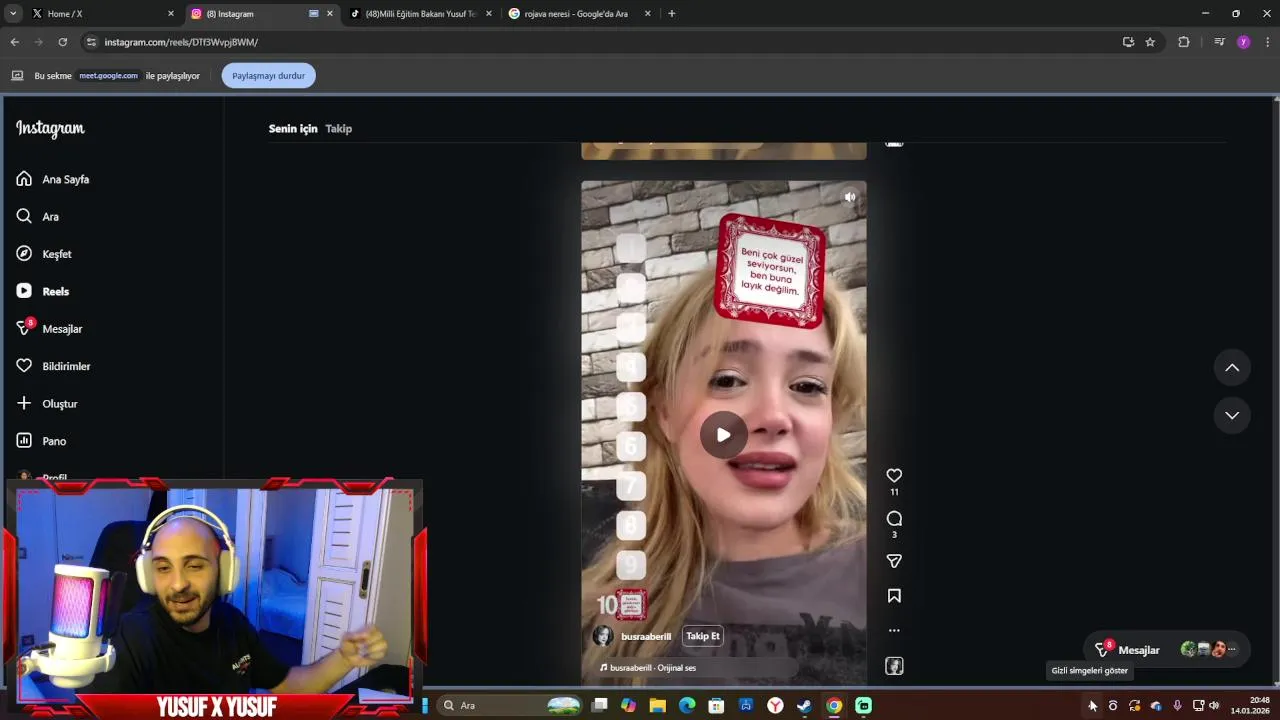Click the browser back arrow
The width and height of the screenshot is (1280, 720).
click(x=14, y=42)
